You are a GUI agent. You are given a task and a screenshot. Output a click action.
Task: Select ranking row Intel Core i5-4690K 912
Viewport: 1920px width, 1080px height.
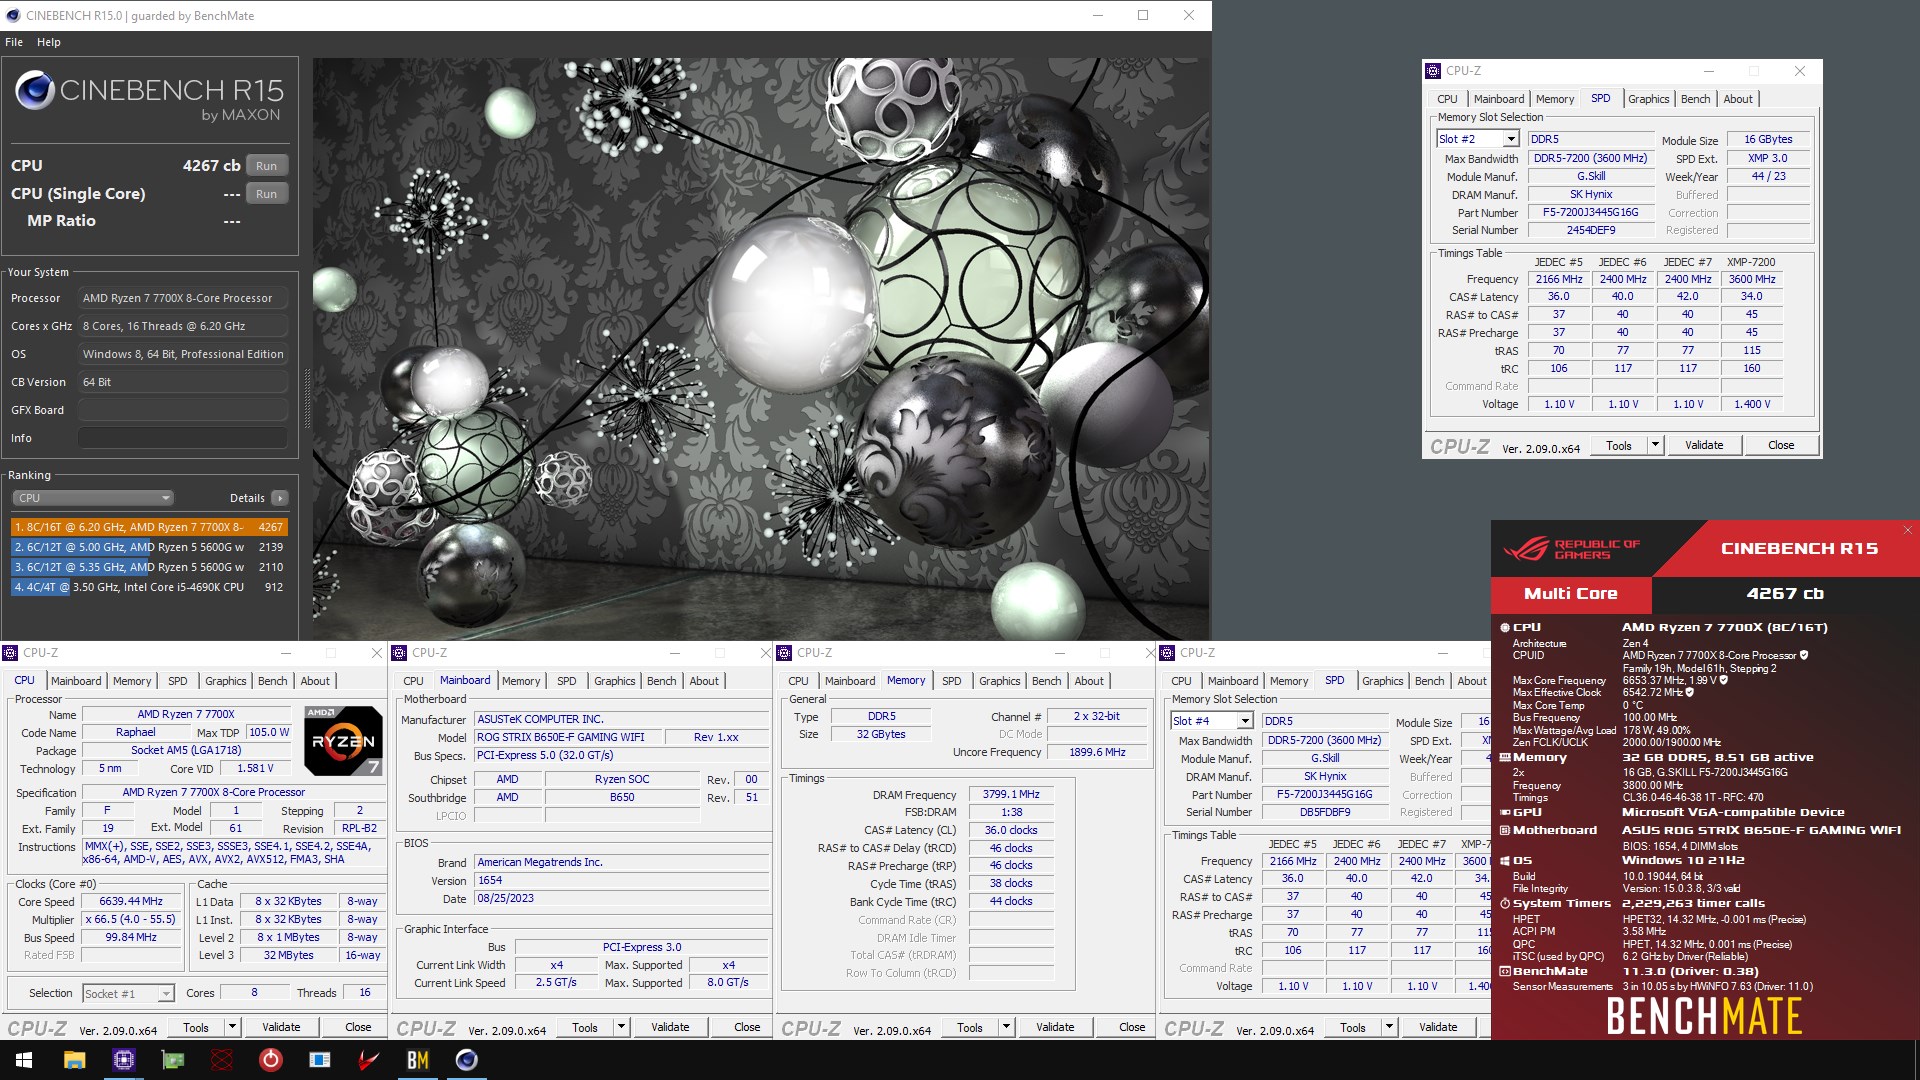tap(149, 587)
